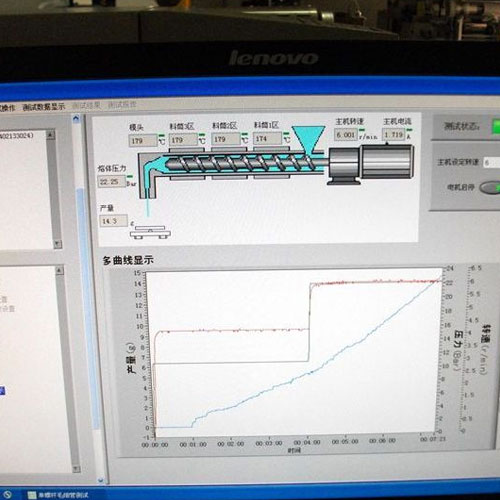This screenshot has height=500, width=500.
Task: Click the up chevron above the blue scrollbar
Action: (x=76, y=119)
